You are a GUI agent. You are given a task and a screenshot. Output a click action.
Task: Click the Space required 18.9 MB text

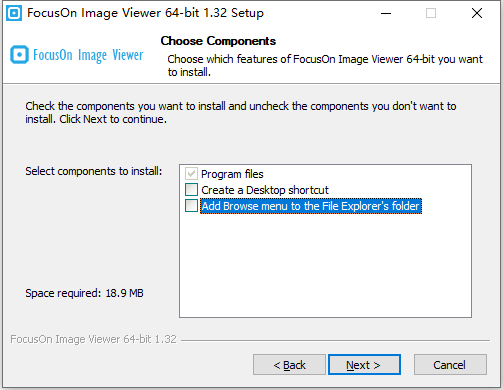[x=84, y=293]
